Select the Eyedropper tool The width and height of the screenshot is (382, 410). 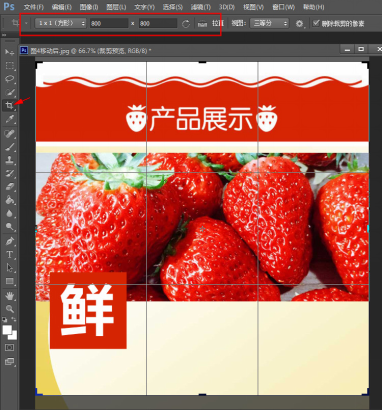click(x=9, y=119)
